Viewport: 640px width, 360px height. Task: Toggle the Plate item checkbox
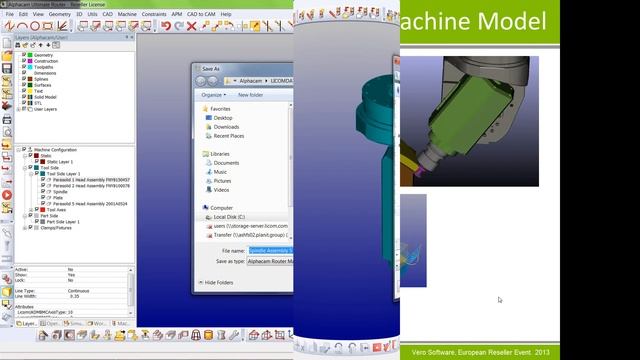click(43, 198)
